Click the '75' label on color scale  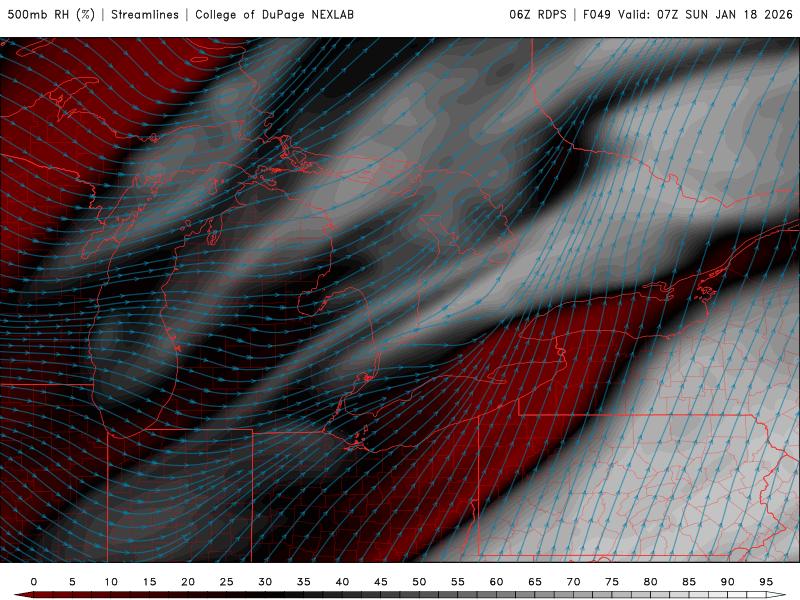[x=612, y=582]
